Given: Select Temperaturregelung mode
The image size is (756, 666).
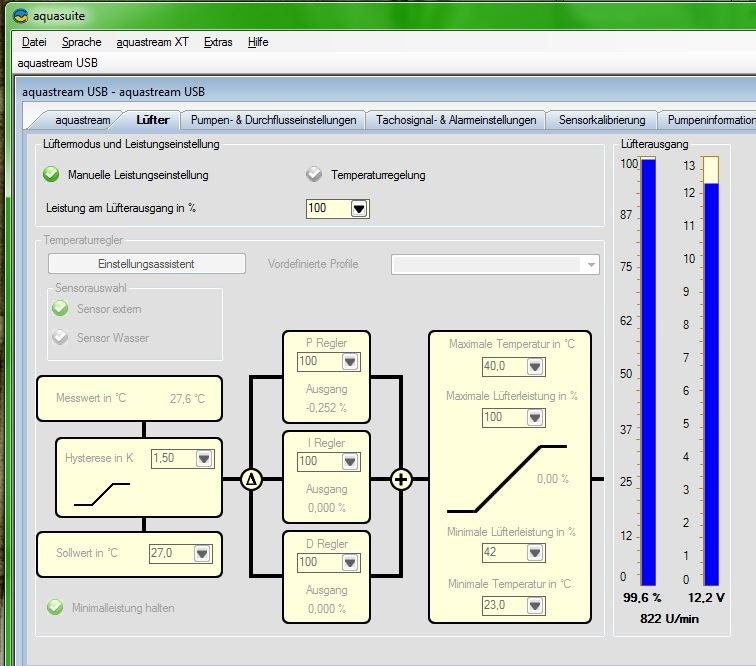Looking at the screenshot, I should coord(314,174).
